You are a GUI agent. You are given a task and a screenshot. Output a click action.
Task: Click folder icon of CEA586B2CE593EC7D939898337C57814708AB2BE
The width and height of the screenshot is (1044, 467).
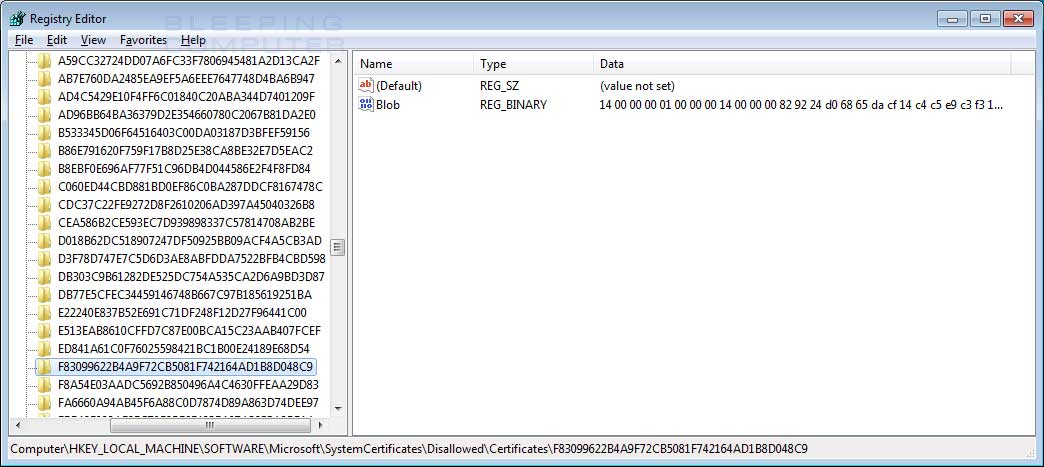click(x=45, y=223)
